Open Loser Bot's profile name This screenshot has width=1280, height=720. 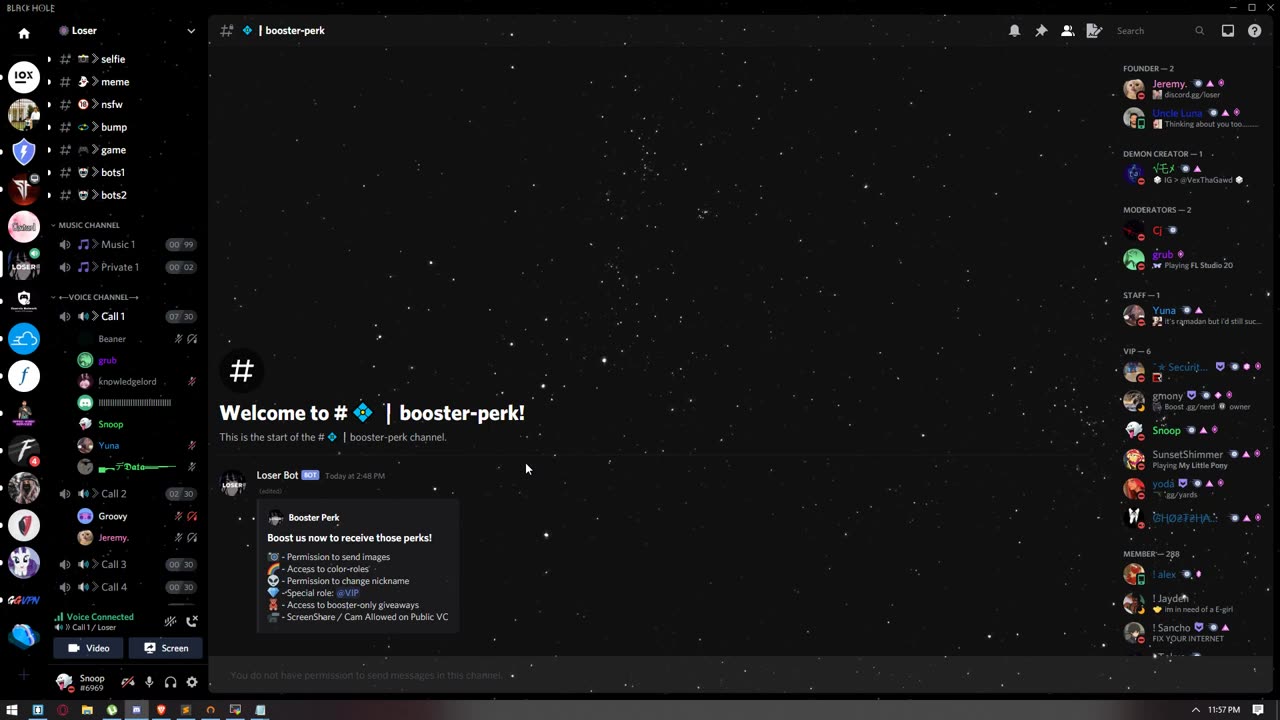tap(277, 475)
